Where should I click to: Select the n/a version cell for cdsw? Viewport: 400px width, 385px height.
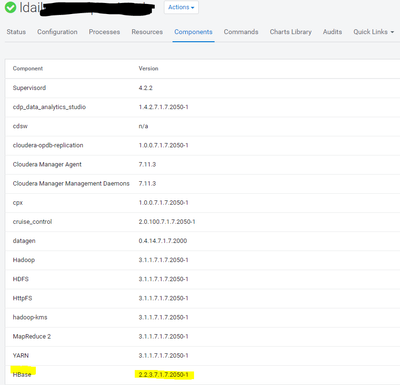click(143, 126)
